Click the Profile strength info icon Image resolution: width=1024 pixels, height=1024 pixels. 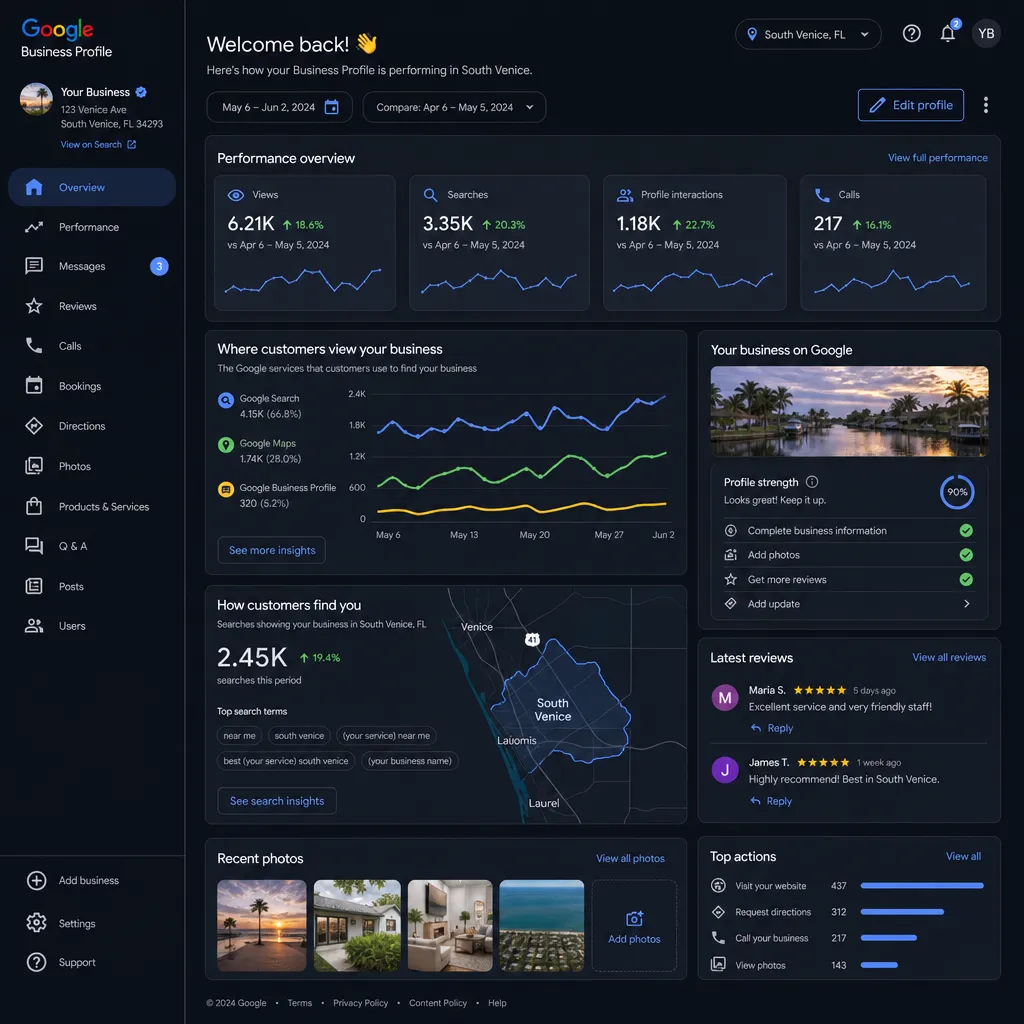812,482
